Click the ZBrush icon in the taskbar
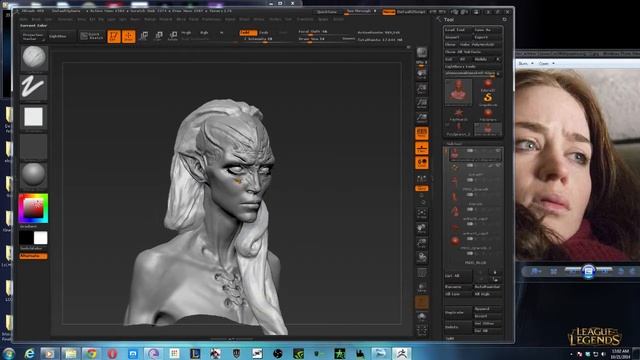 [x=401, y=353]
